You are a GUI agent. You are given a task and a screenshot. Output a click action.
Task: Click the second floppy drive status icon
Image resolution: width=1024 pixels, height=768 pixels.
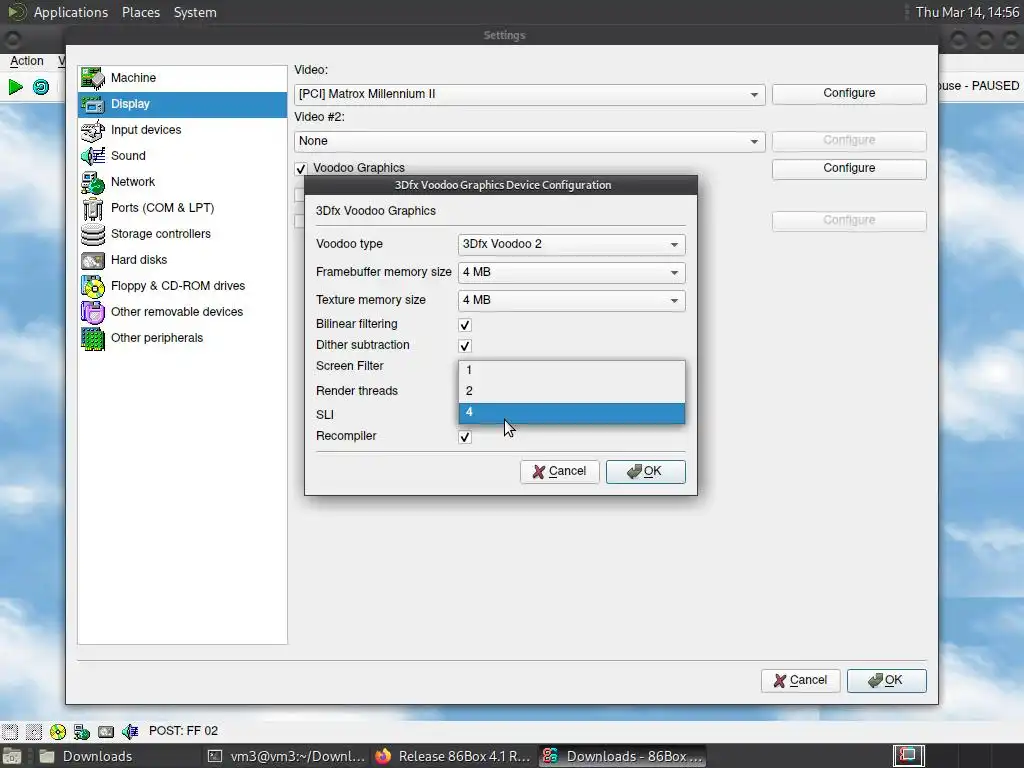click(33, 731)
